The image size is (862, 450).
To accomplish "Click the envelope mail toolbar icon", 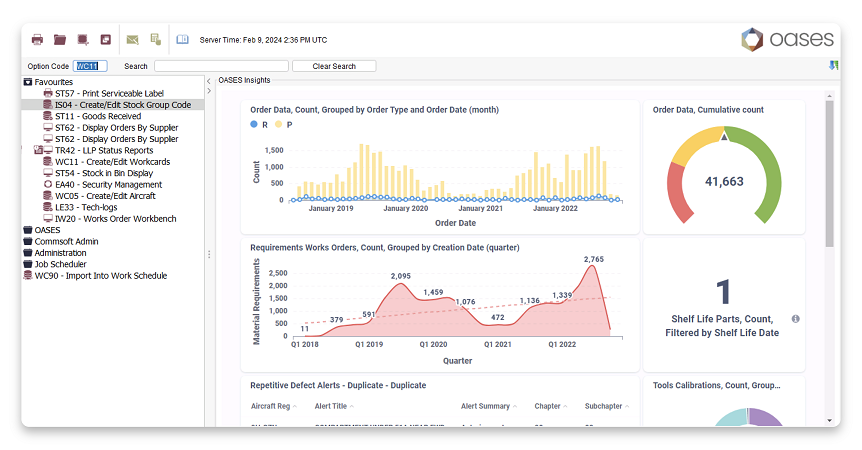I will 132,40.
